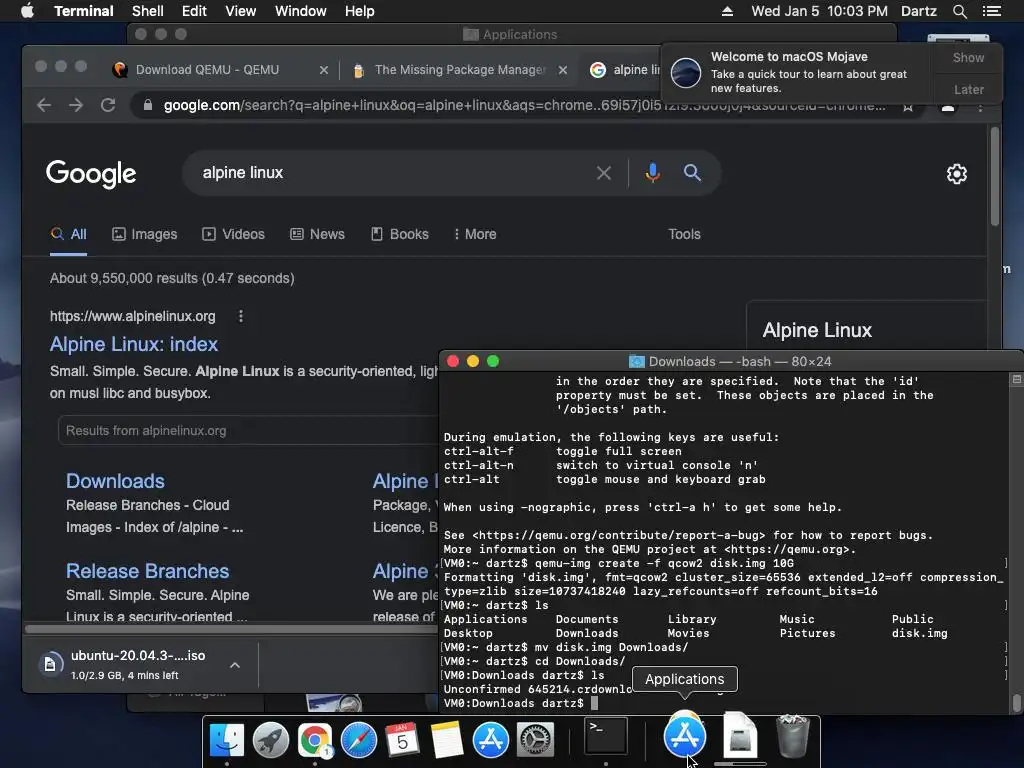Click the Terminal title Downloads — -bash

tap(739, 361)
